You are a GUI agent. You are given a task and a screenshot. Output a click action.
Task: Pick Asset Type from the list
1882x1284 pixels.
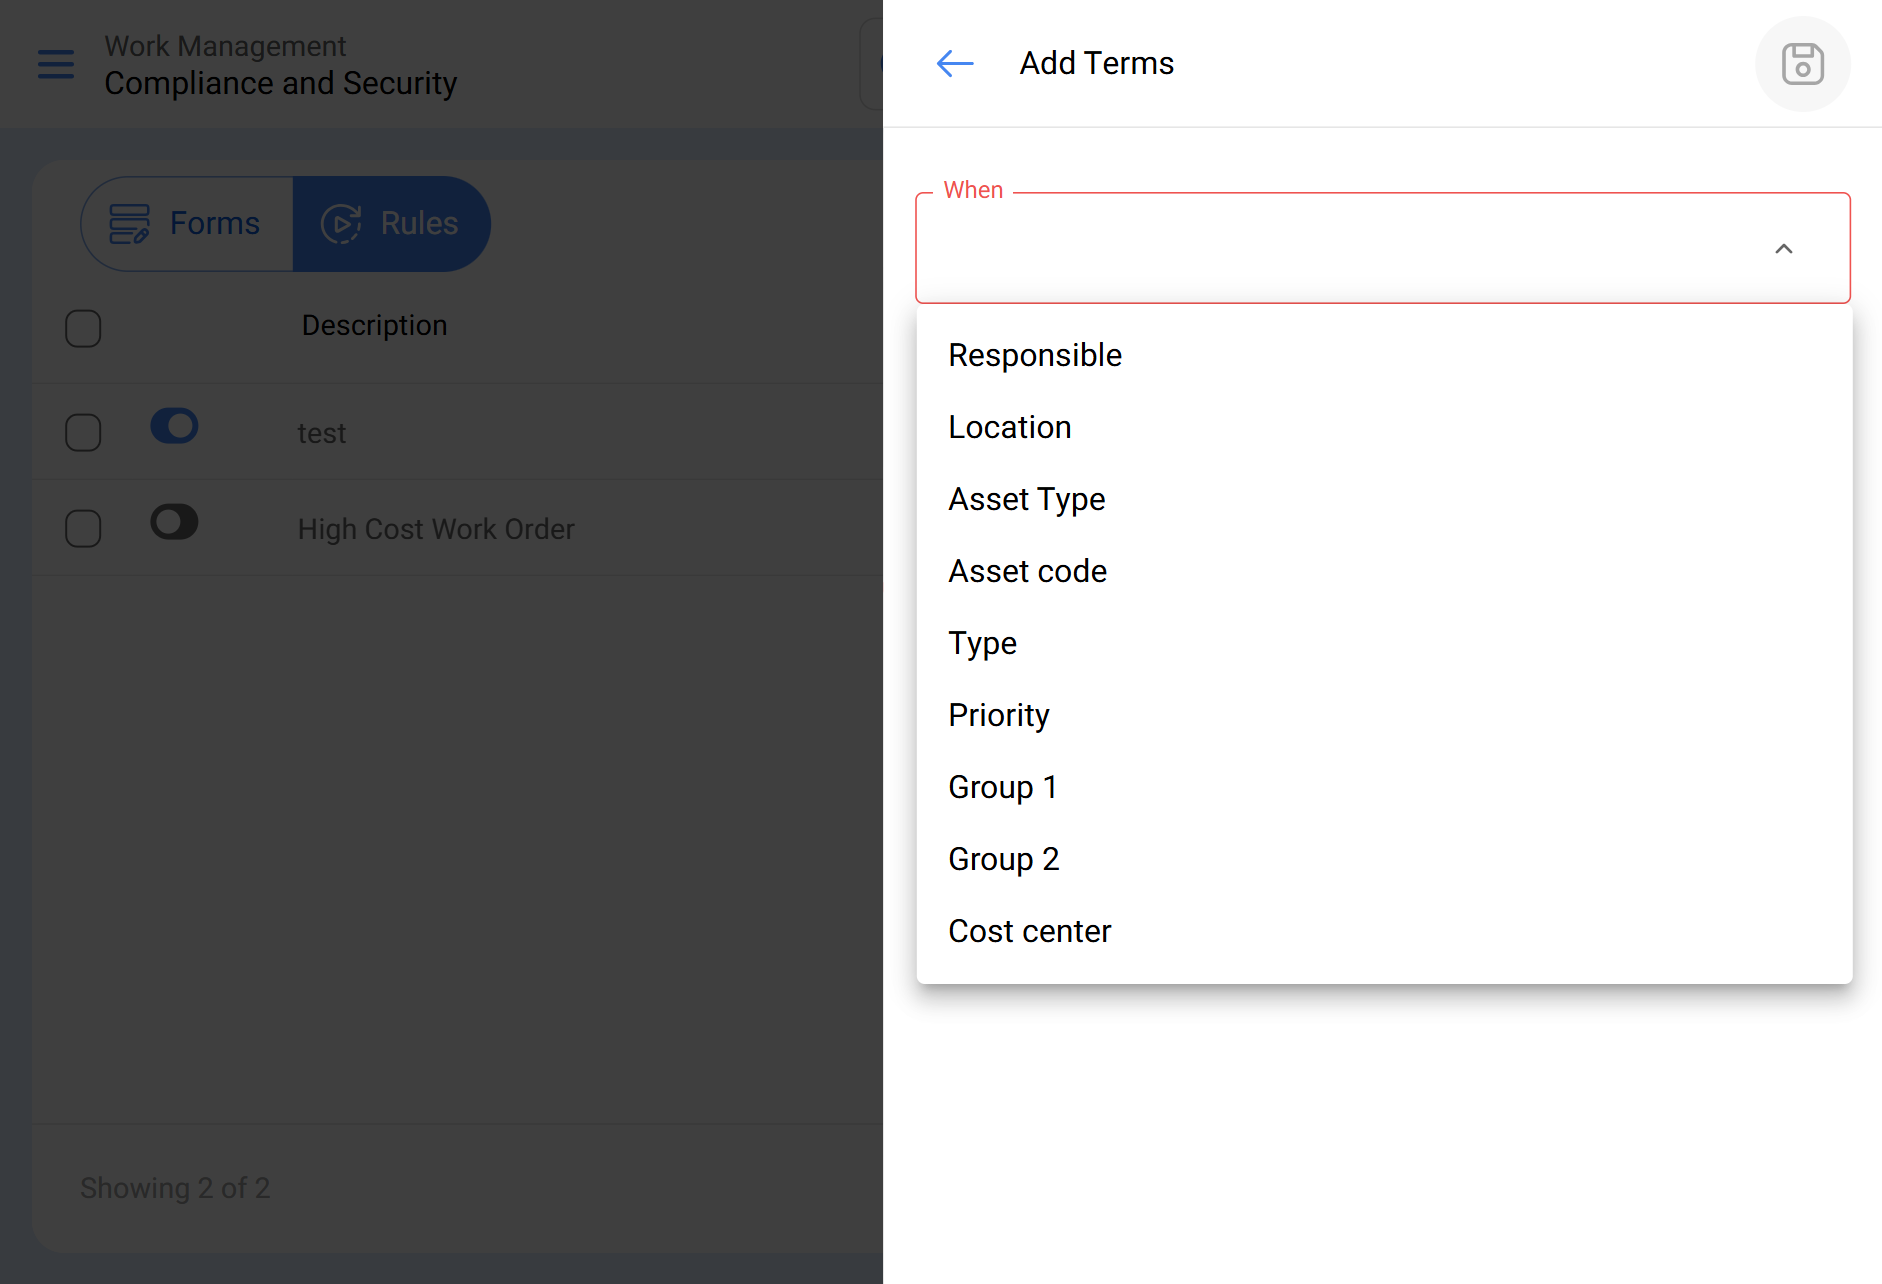[1026, 499]
